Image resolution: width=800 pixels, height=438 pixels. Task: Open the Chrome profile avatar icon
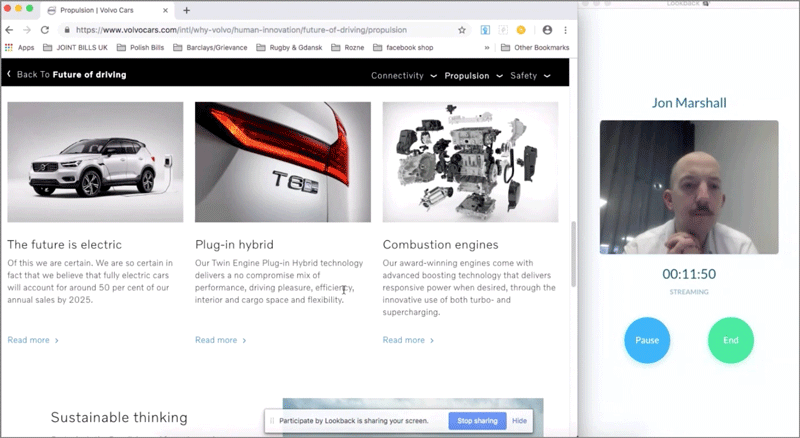click(547, 30)
